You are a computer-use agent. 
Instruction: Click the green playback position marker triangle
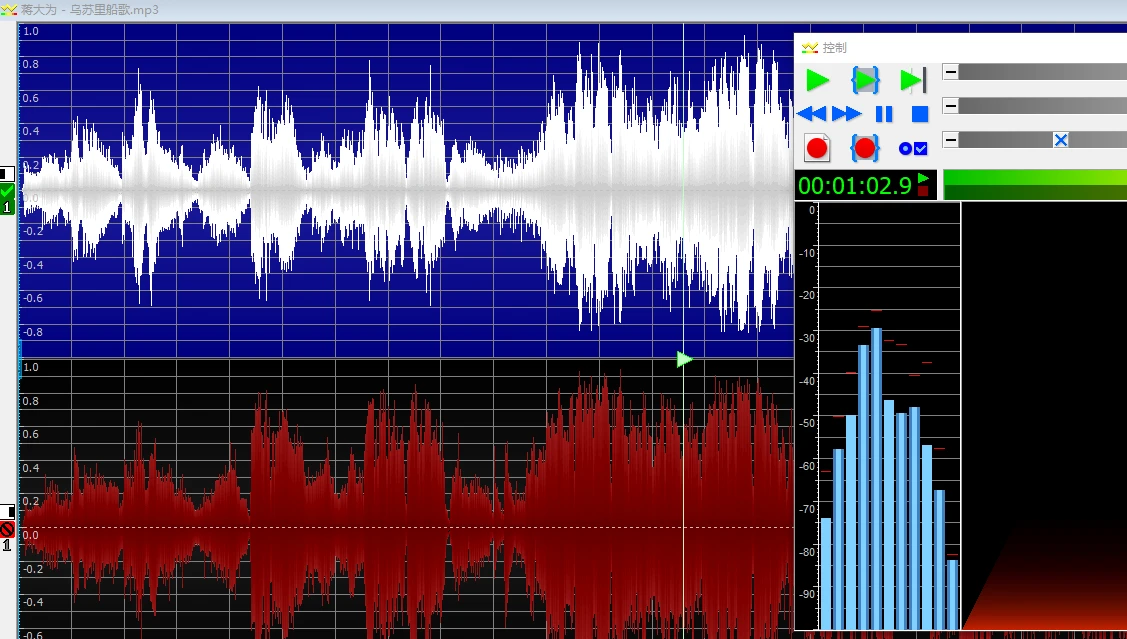(684, 359)
